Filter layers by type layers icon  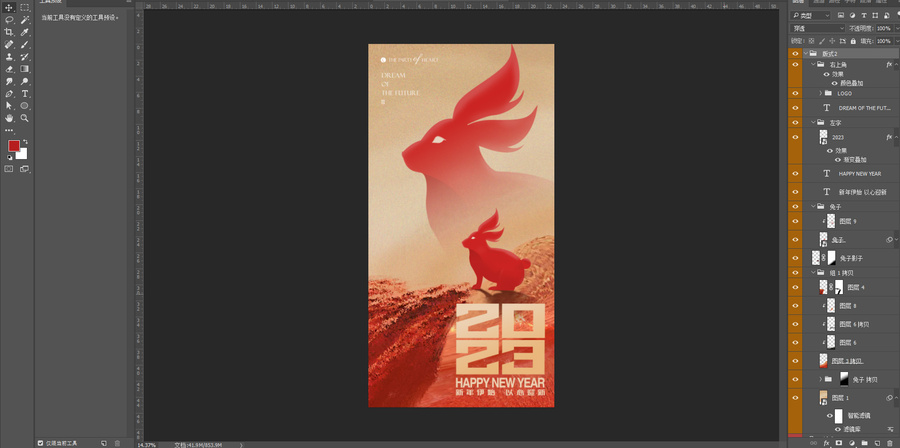pos(864,15)
